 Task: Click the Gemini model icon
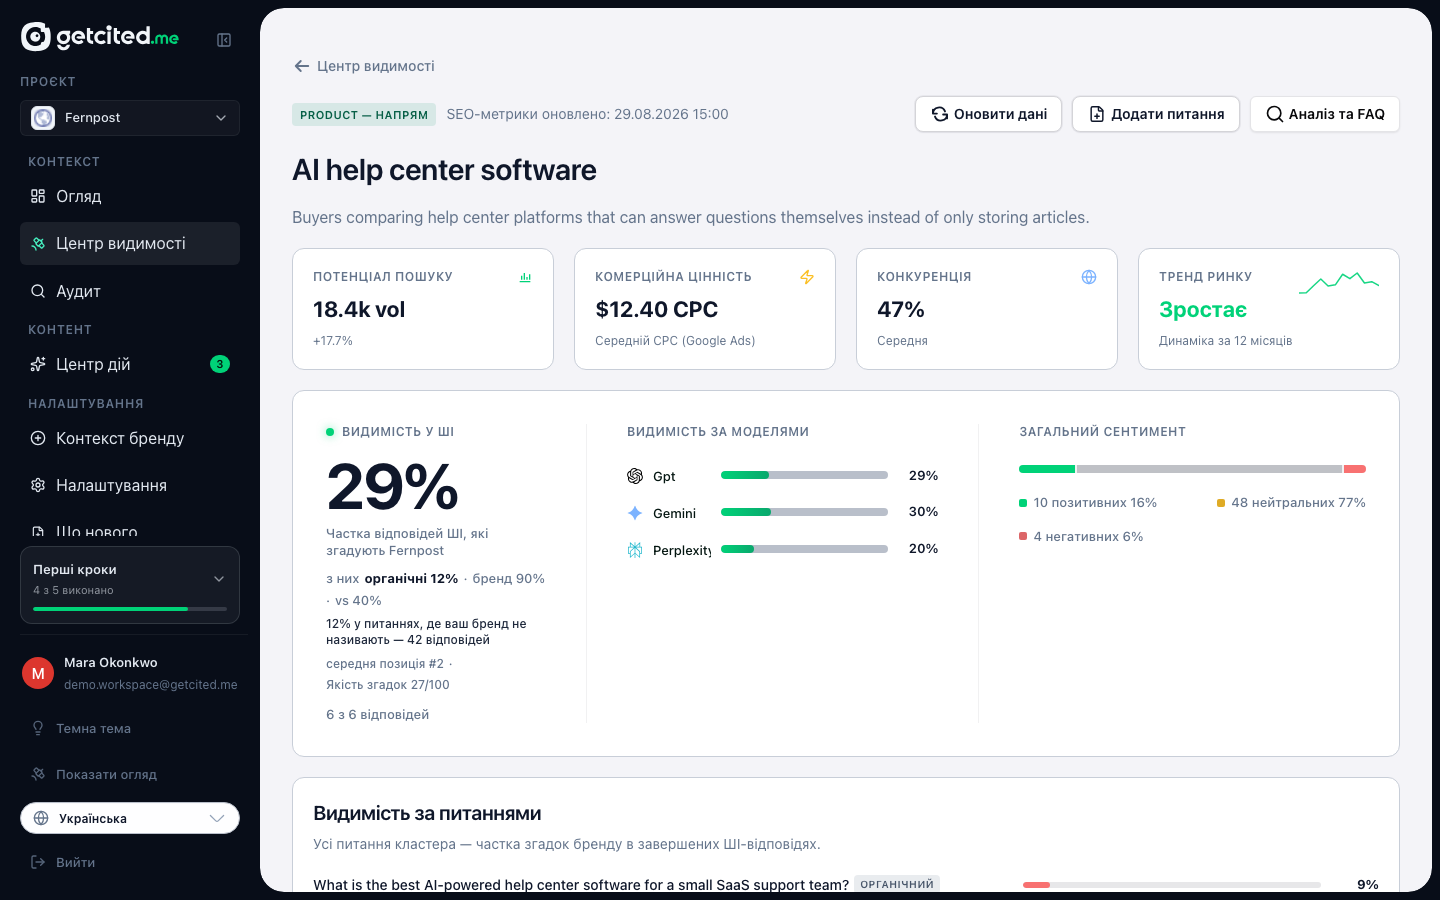click(x=635, y=513)
